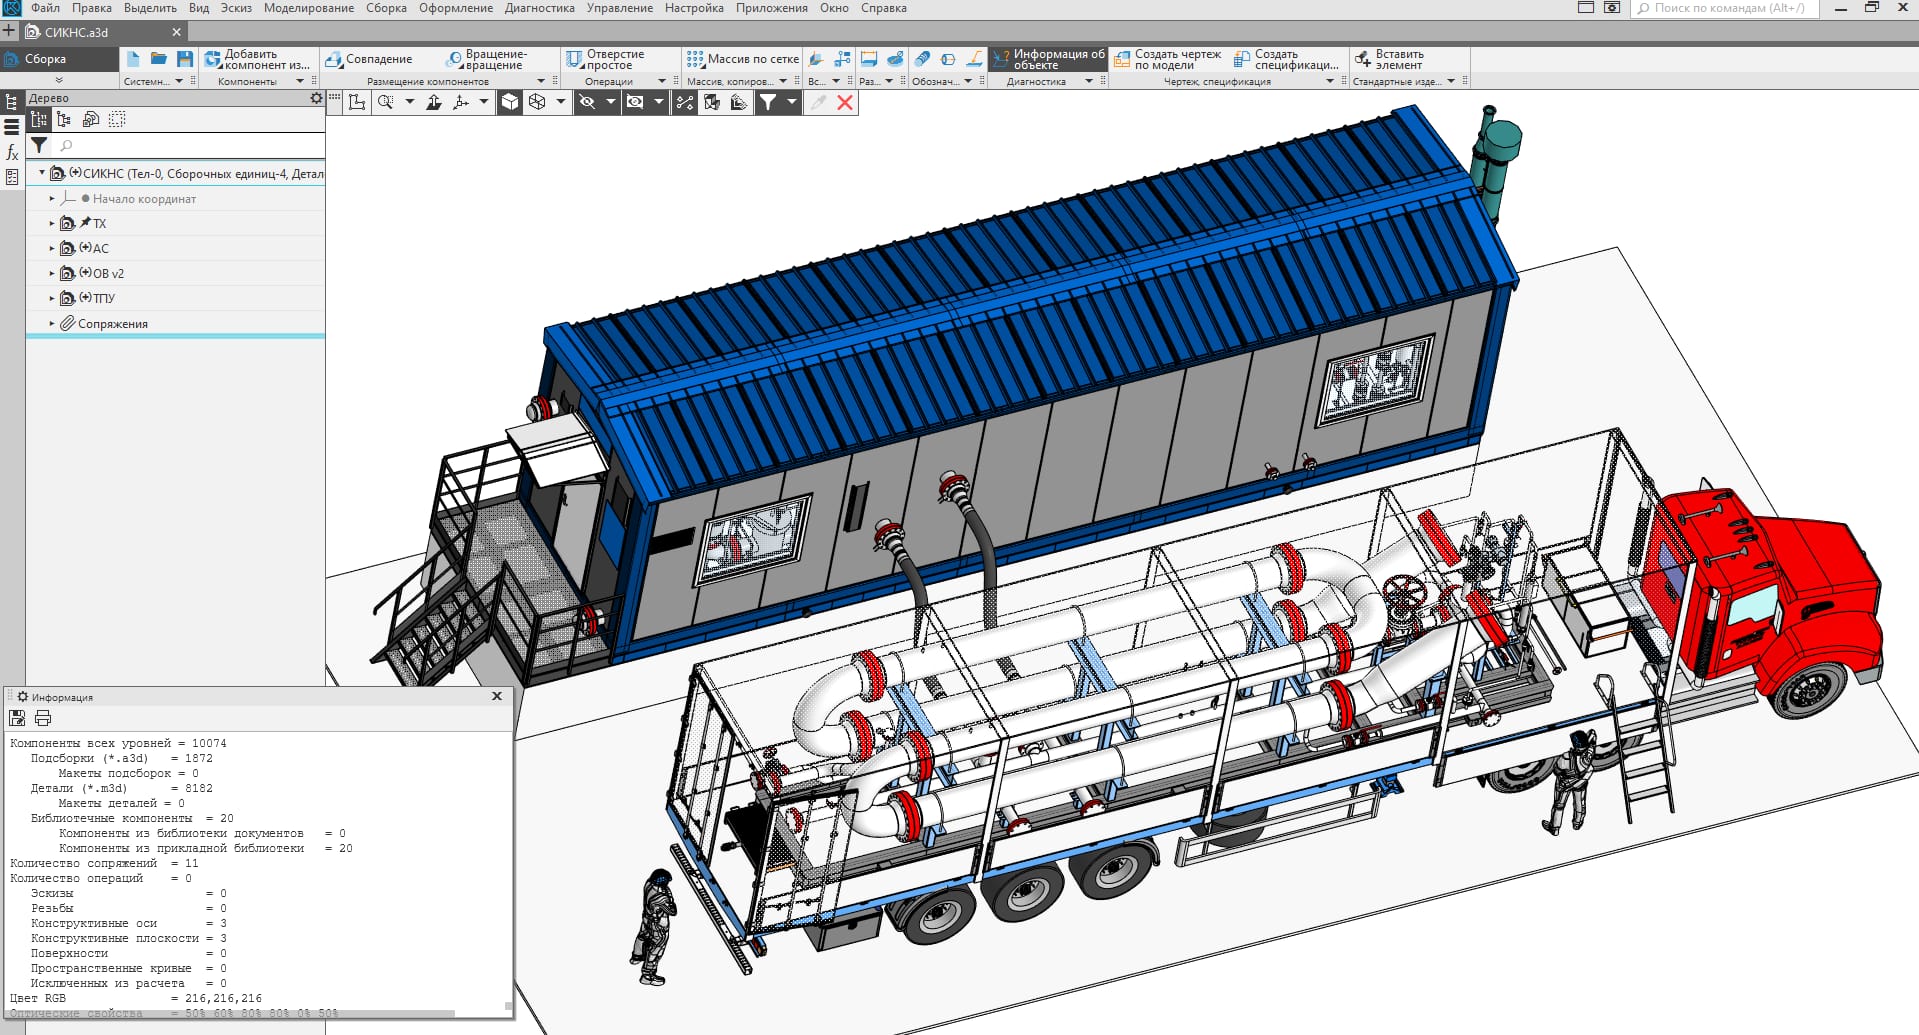Toggle the hide-elements crossed eye button
This screenshot has width=1919, height=1035.
[x=587, y=102]
